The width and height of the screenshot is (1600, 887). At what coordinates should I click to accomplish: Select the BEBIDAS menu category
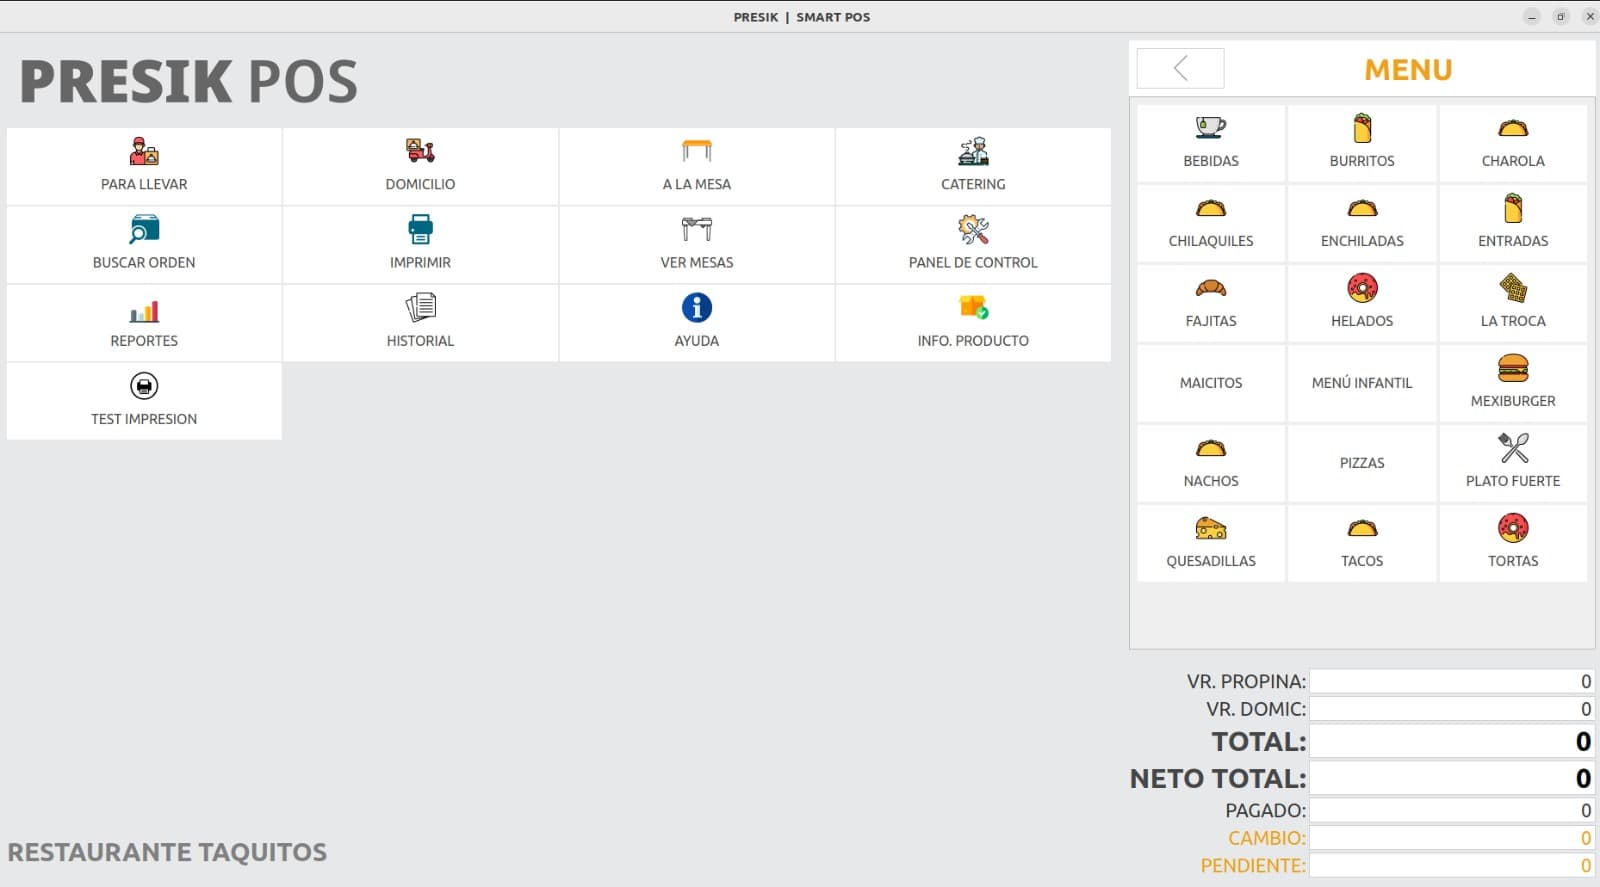pyautogui.click(x=1211, y=143)
